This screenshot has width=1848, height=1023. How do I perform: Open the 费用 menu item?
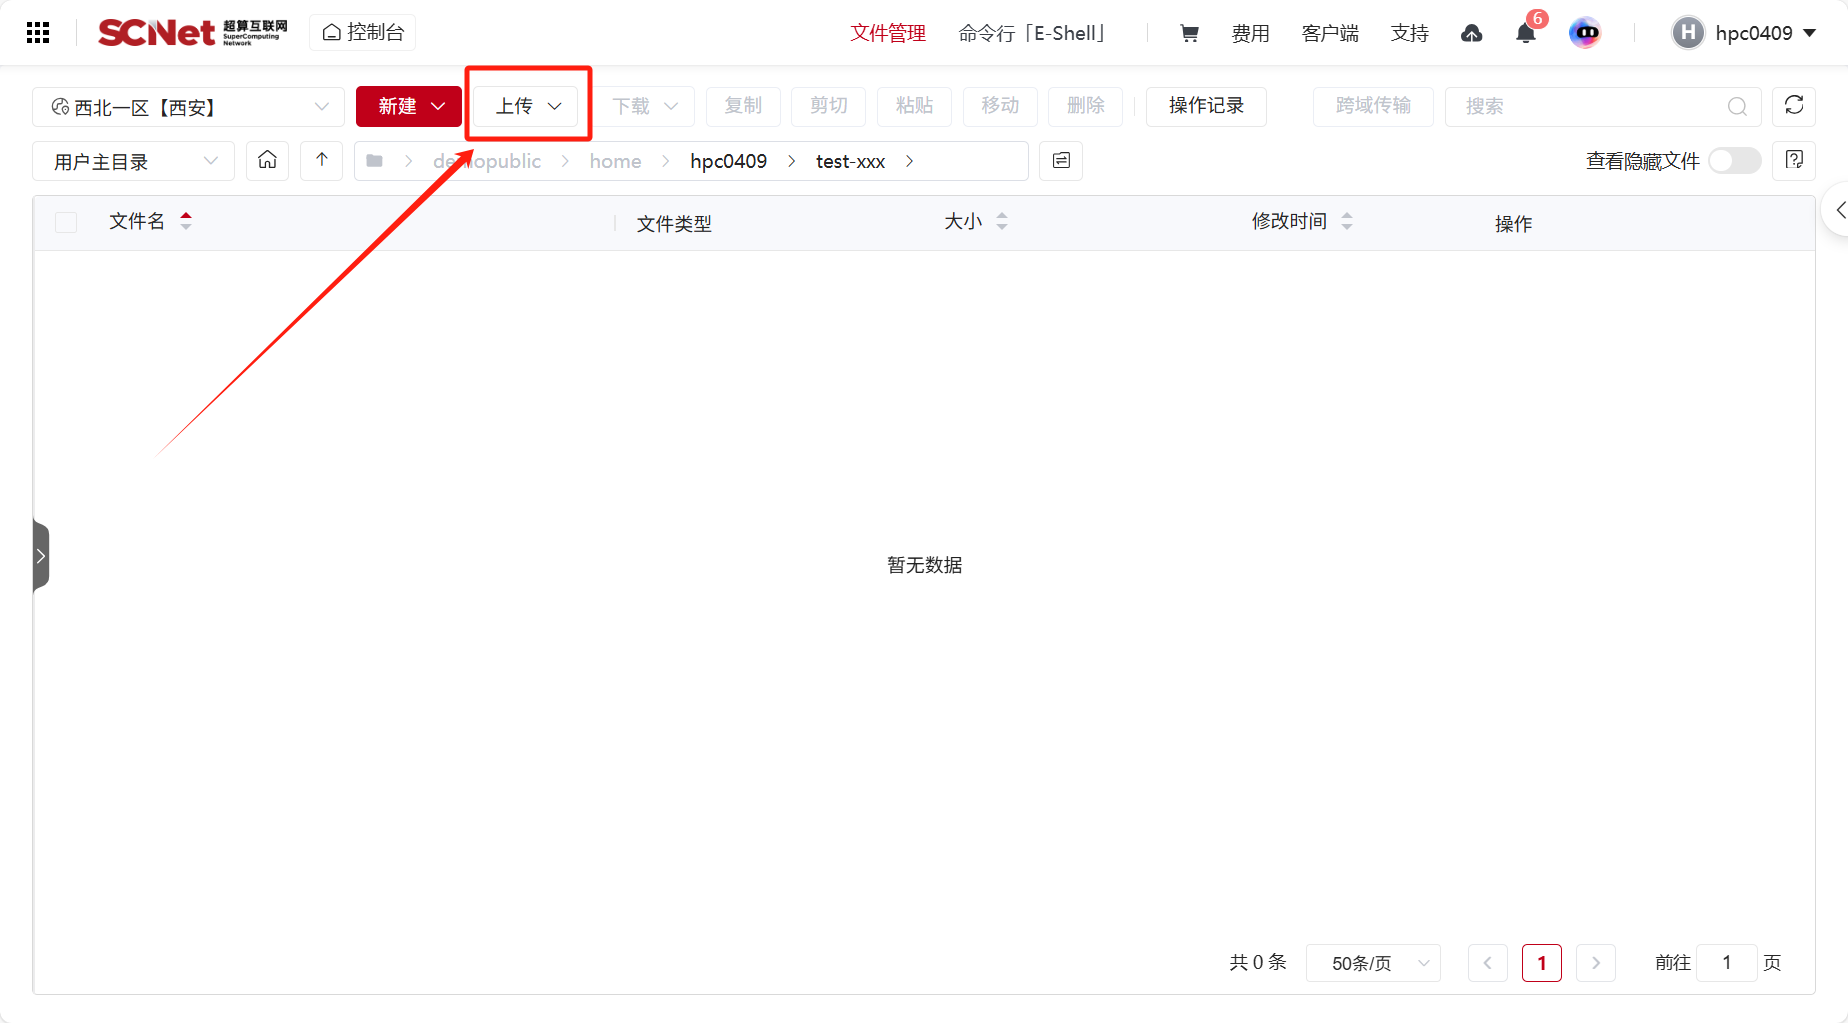pos(1250,33)
